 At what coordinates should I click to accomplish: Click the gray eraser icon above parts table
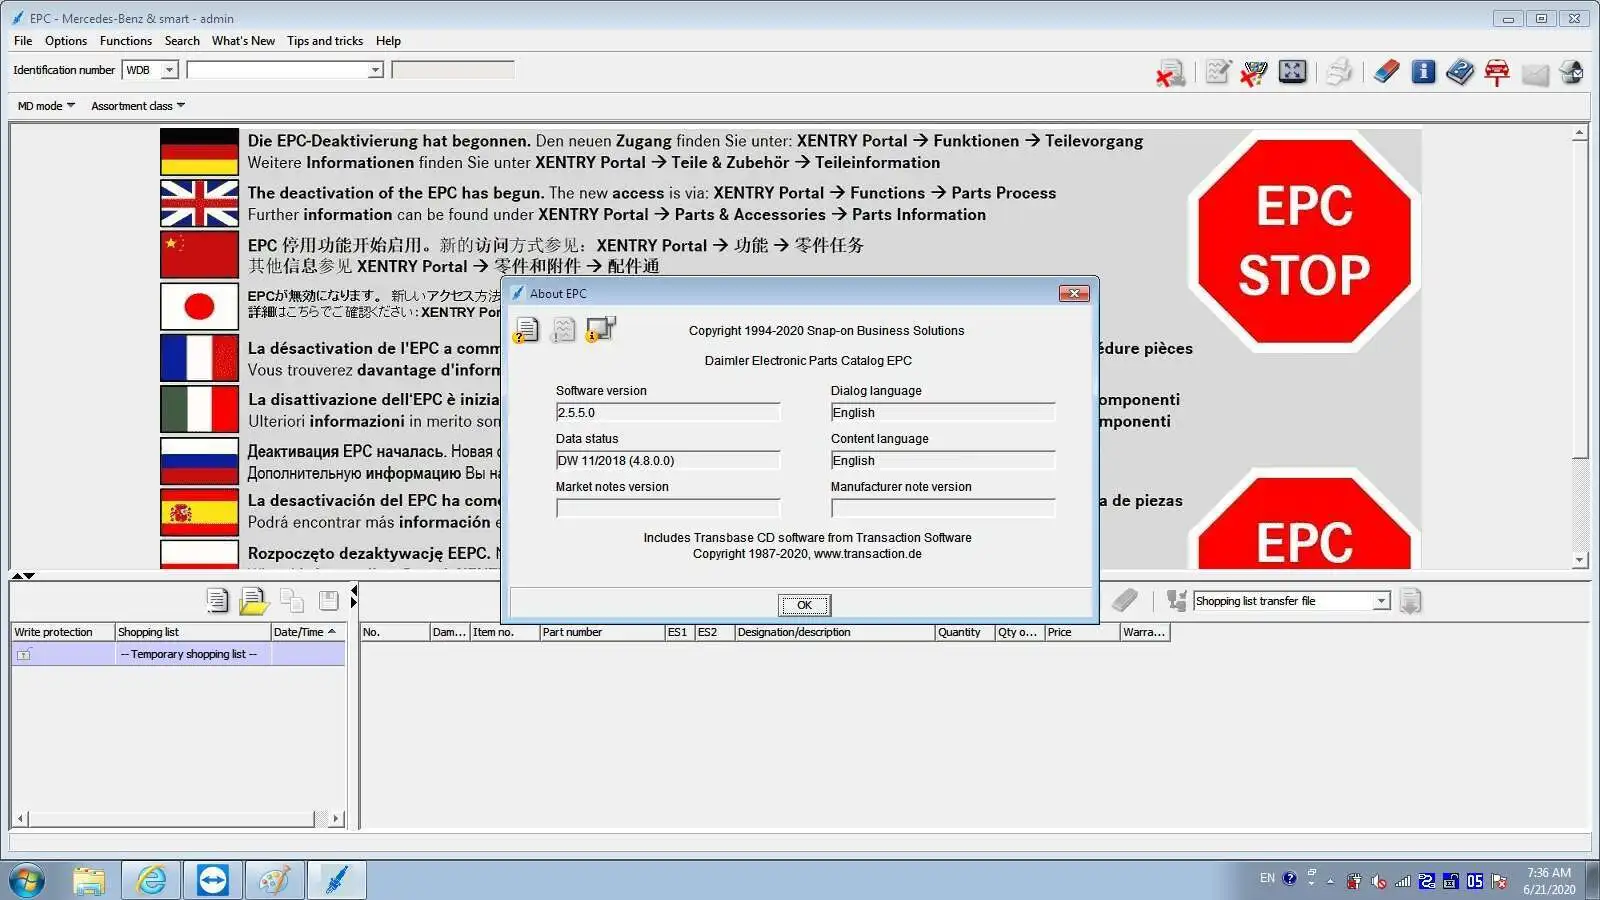point(1125,600)
